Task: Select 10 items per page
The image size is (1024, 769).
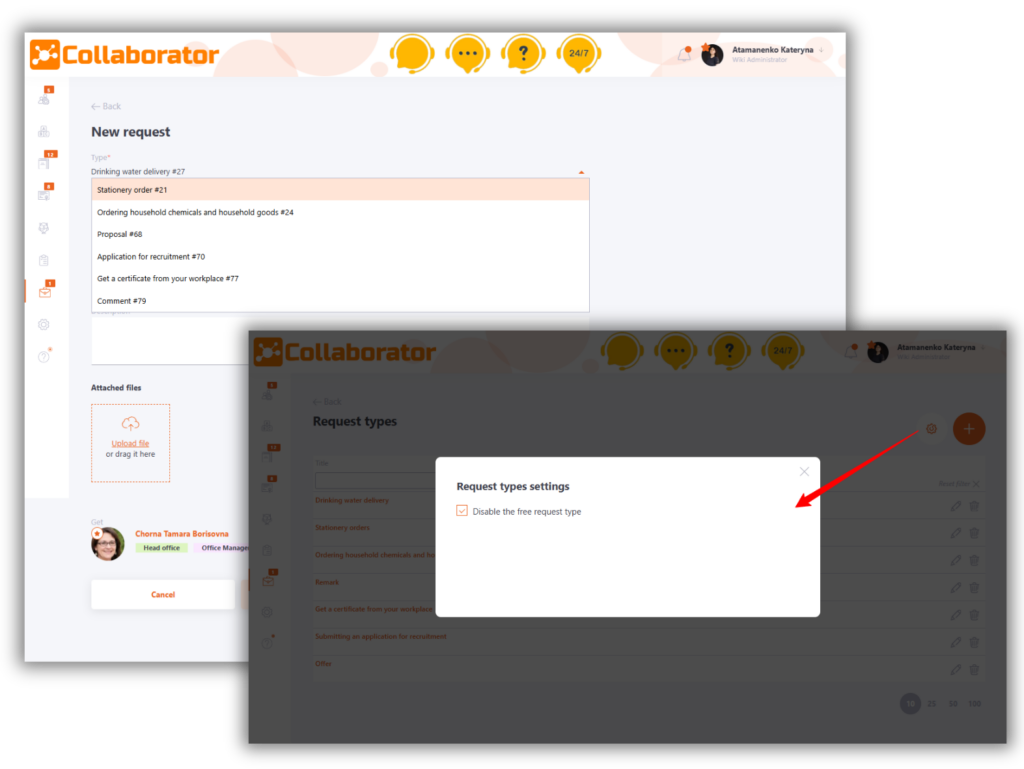Action: [910, 703]
